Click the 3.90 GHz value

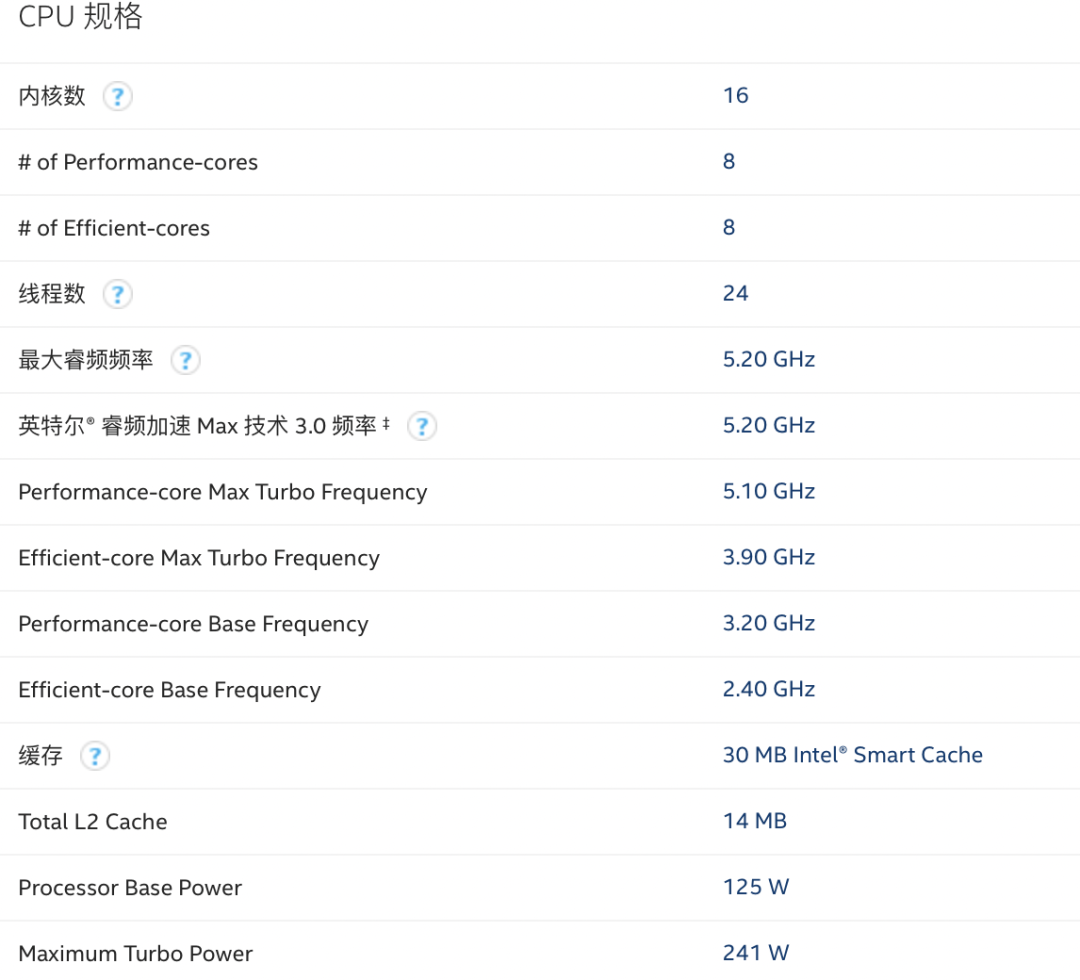coord(768,557)
